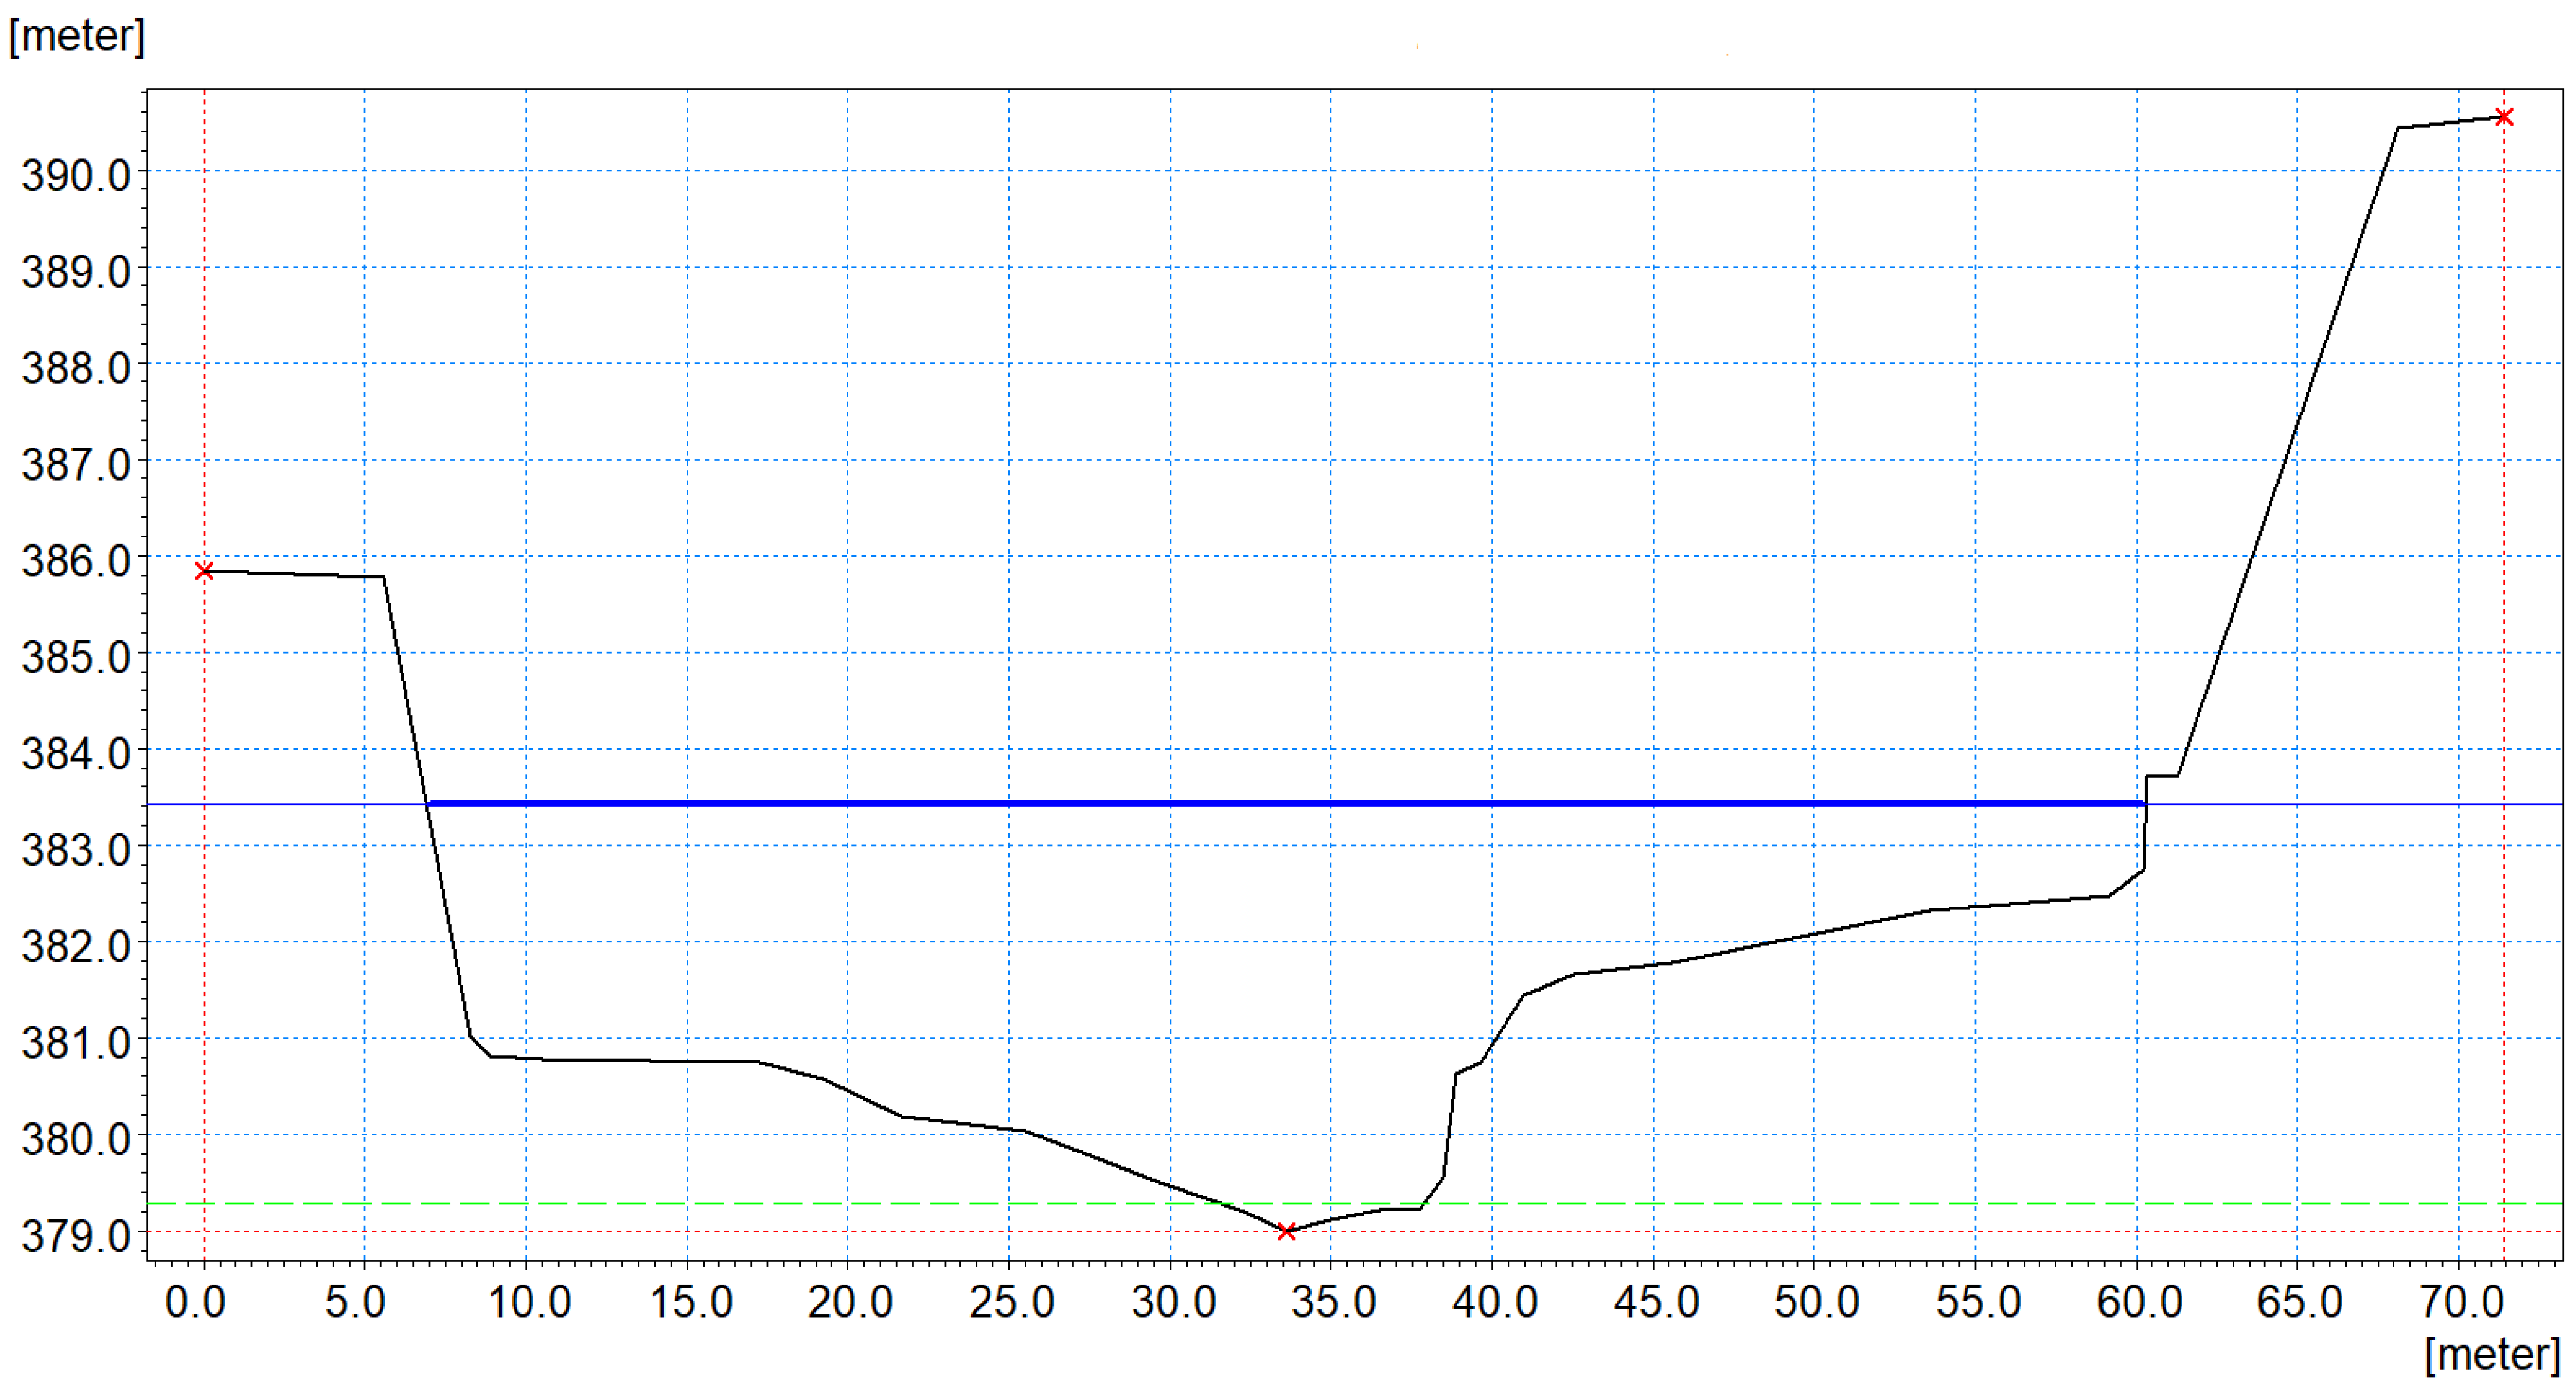Image resolution: width=2576 pixels, height=1399 pixels.
Task: Click the 390.0 label on vertical axis
Action: click(x=76, y=176)
